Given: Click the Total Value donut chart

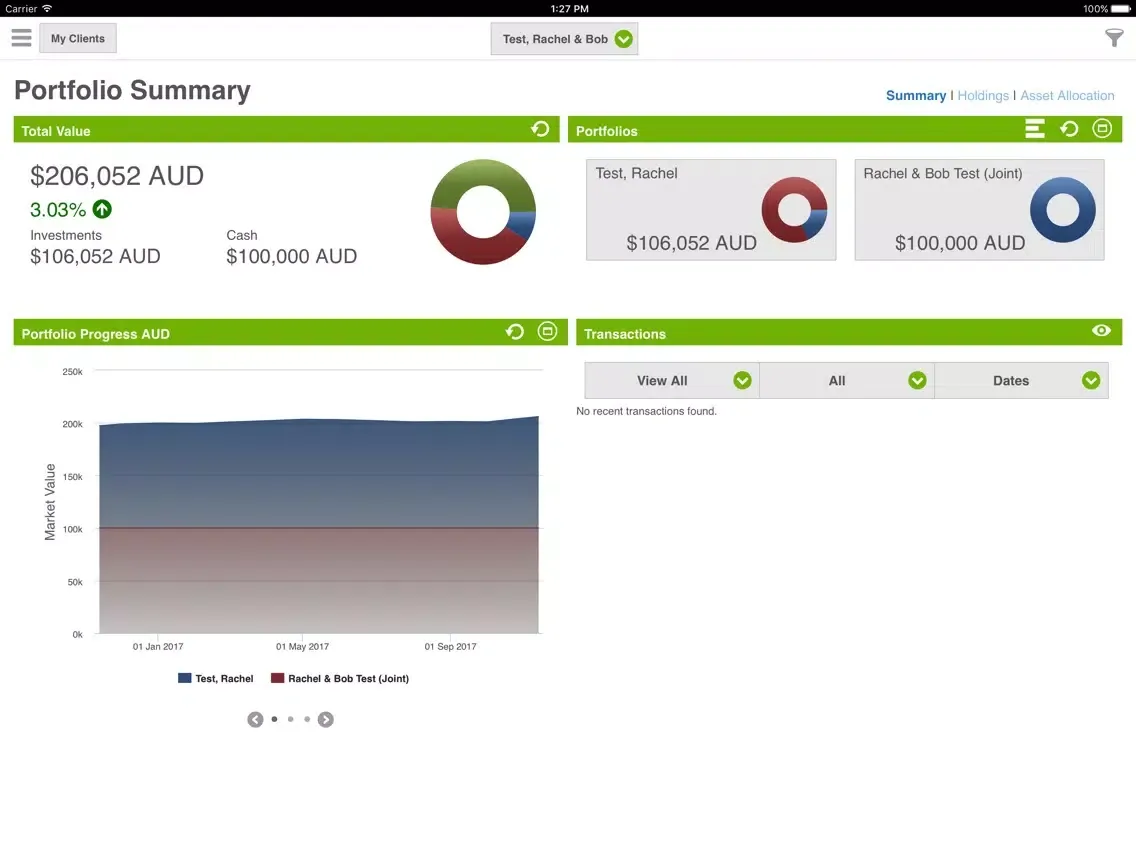Looking at the screenshot, I should [x=483, y=212].
